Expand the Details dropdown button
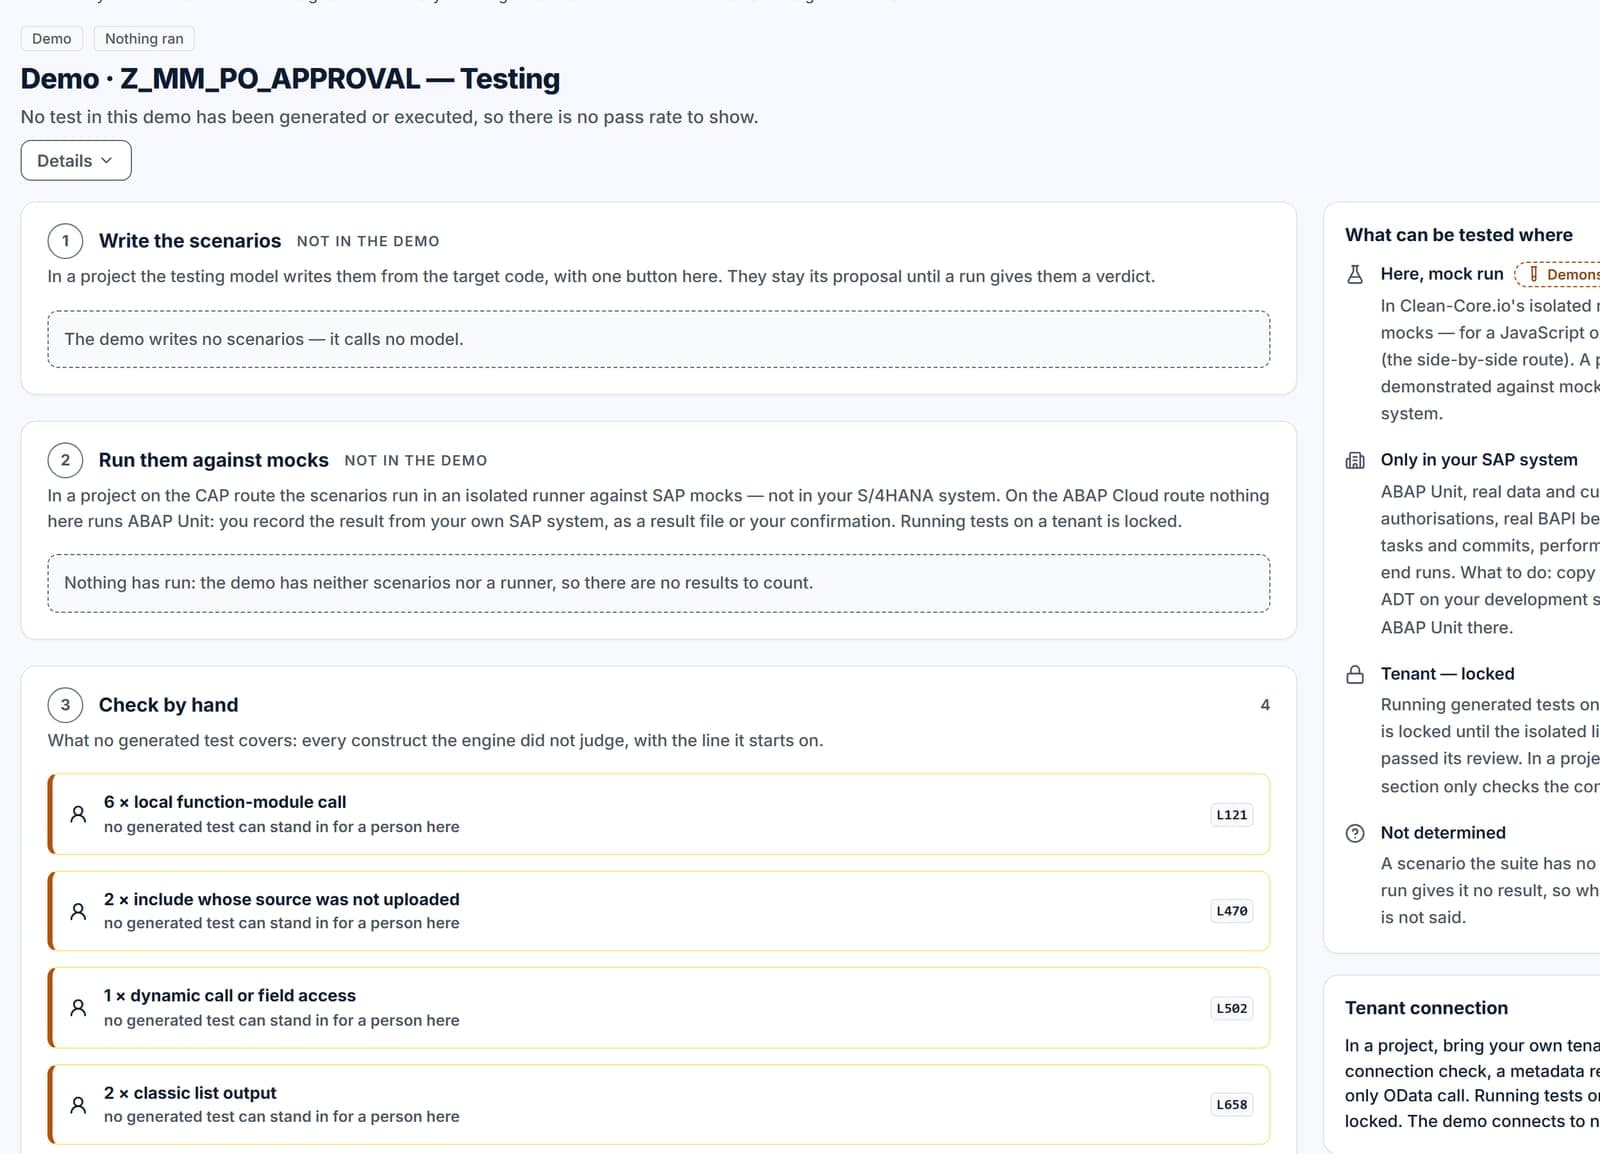1600x1154 pixels. tap(76, 161)
